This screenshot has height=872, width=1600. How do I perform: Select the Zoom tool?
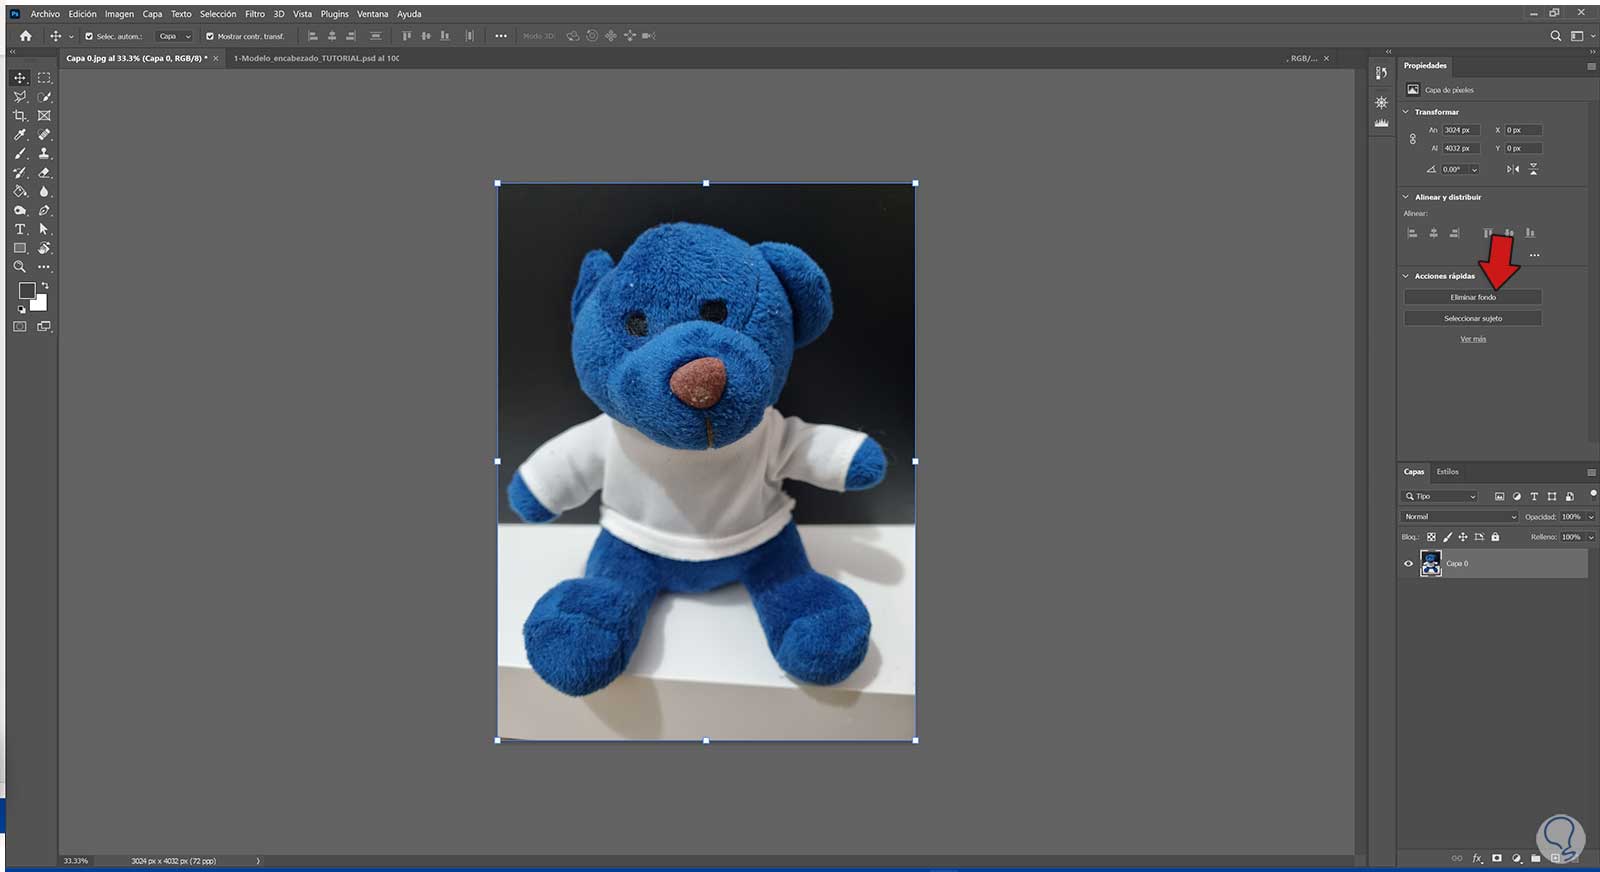pos(19,267)
